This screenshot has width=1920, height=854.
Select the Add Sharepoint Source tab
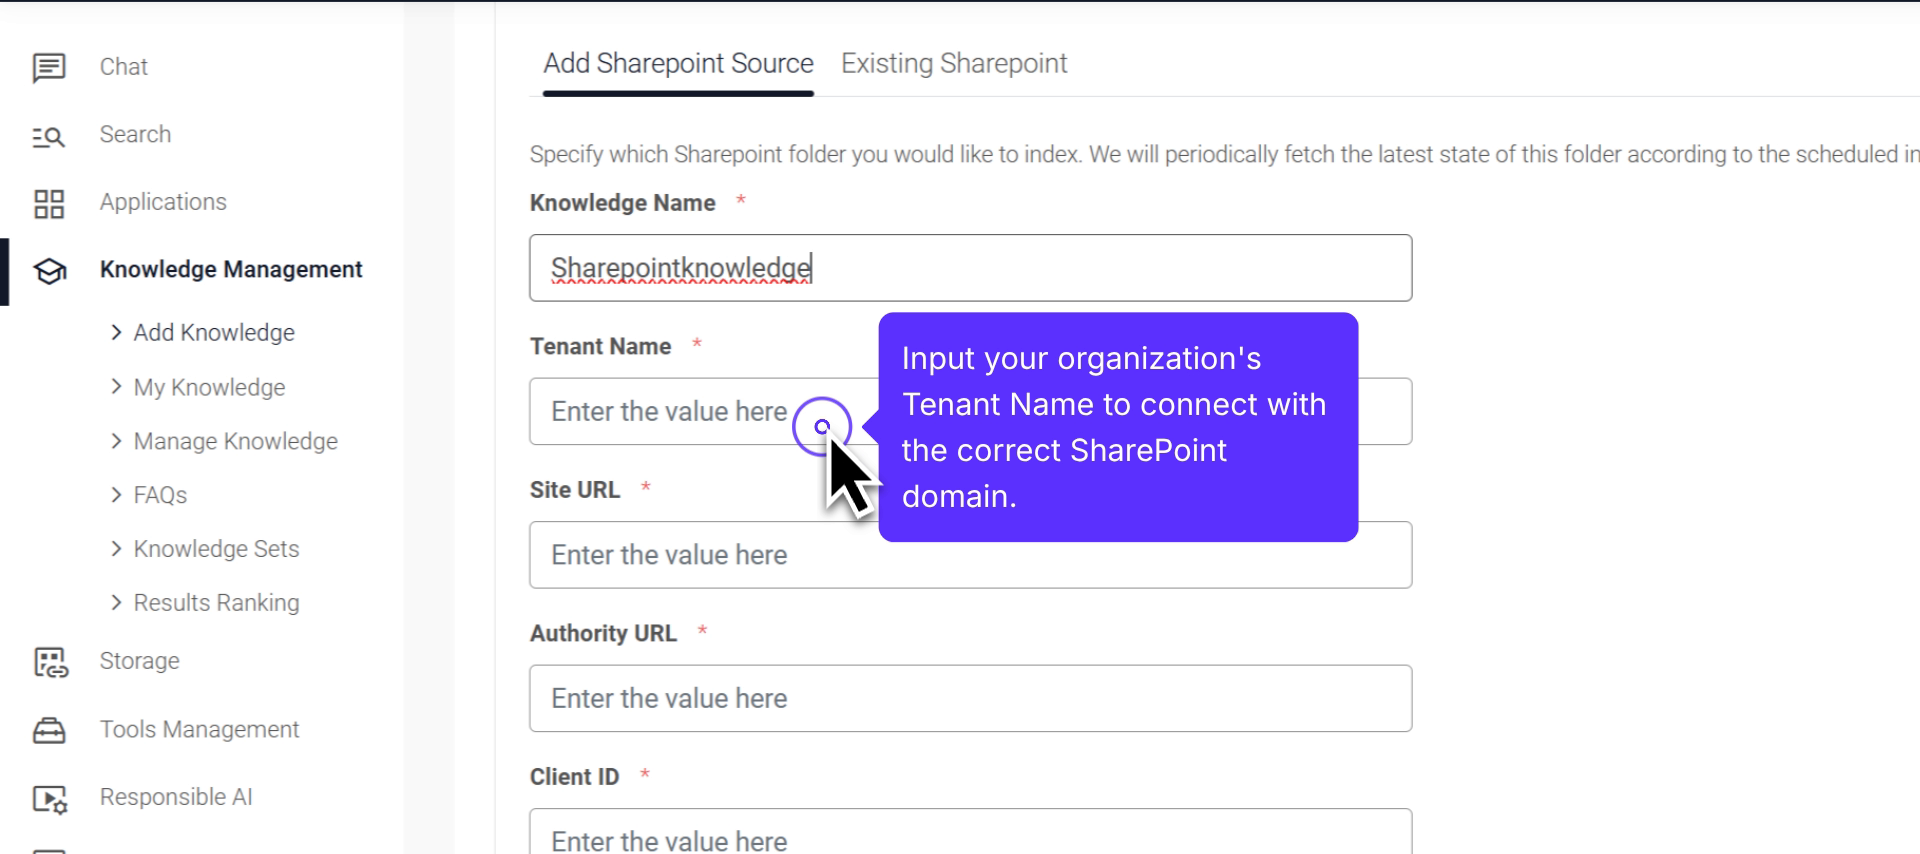[678, 64]
